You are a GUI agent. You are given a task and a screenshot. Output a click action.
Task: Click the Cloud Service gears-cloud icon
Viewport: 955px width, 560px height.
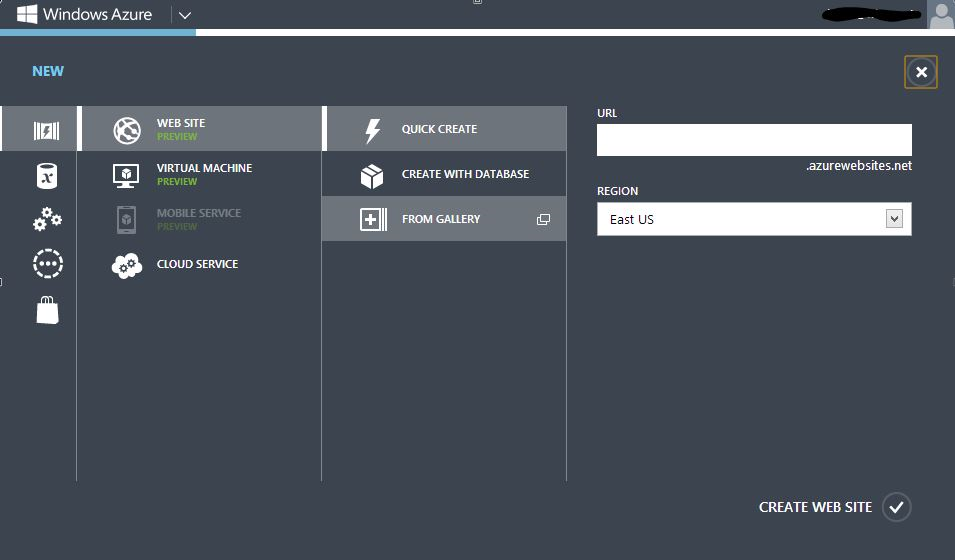(127, 266)
